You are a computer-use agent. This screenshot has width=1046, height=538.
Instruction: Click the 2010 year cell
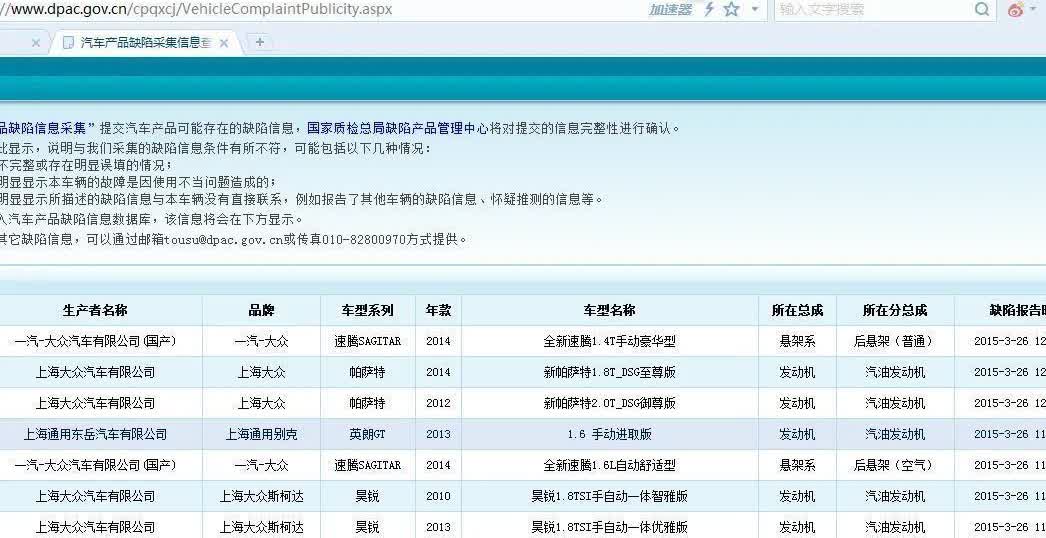(x=438, y=496)
